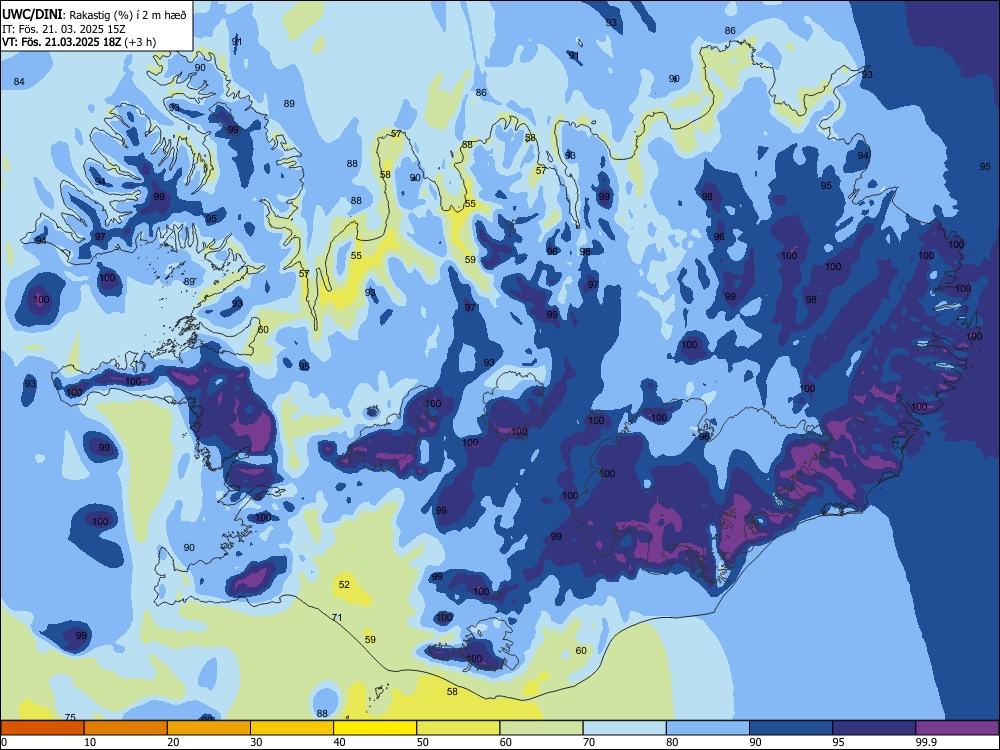Screen dimensions: 1000x750
Task: Click the '95' legend tick label
Action: [x=838, y=742]
